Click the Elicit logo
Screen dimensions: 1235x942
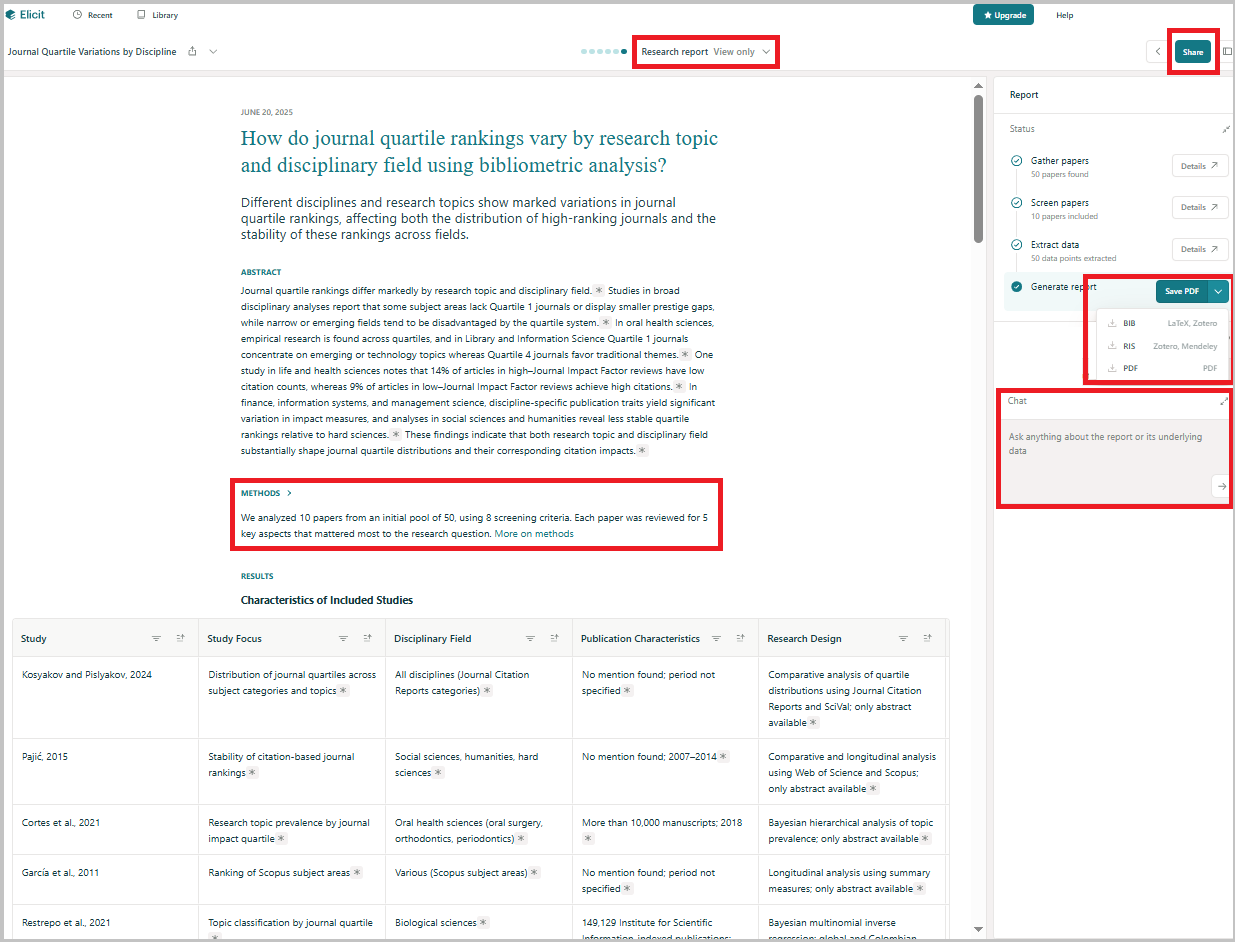(26, 15)
